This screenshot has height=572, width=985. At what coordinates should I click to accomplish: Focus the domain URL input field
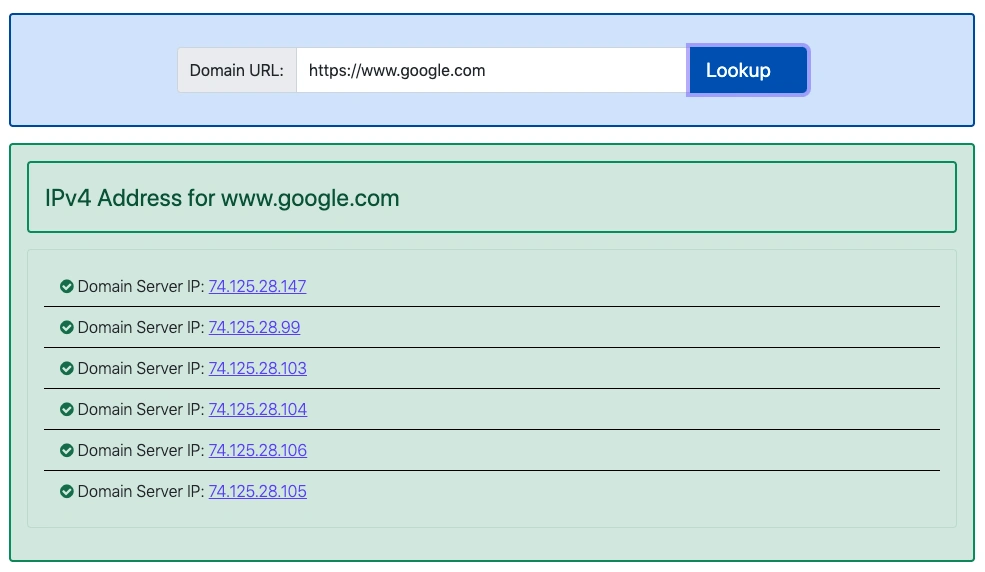click(x=491, y=71)
